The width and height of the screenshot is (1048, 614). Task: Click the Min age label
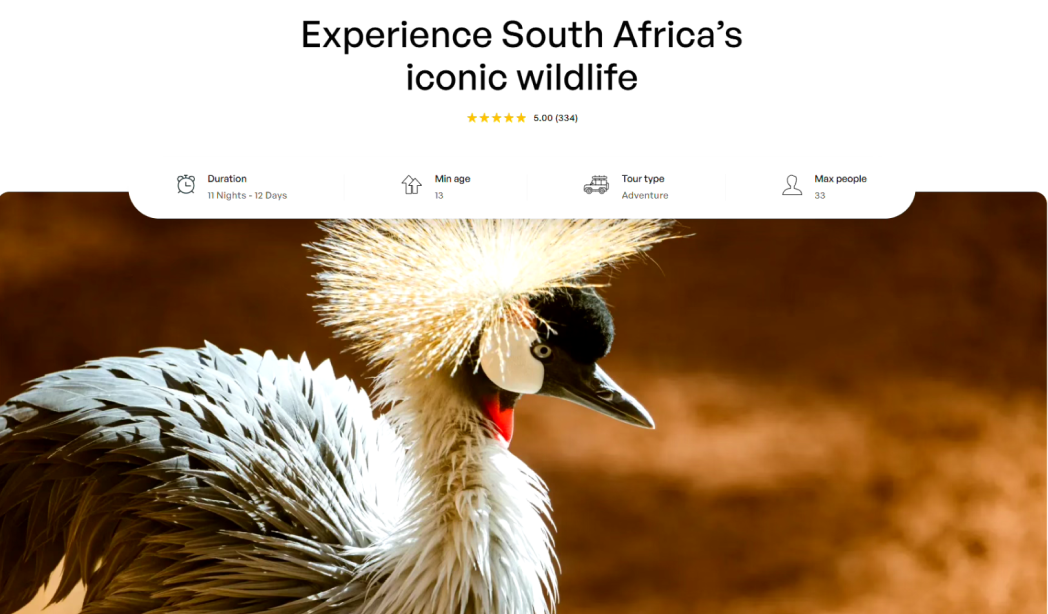(x=452, y=178)
